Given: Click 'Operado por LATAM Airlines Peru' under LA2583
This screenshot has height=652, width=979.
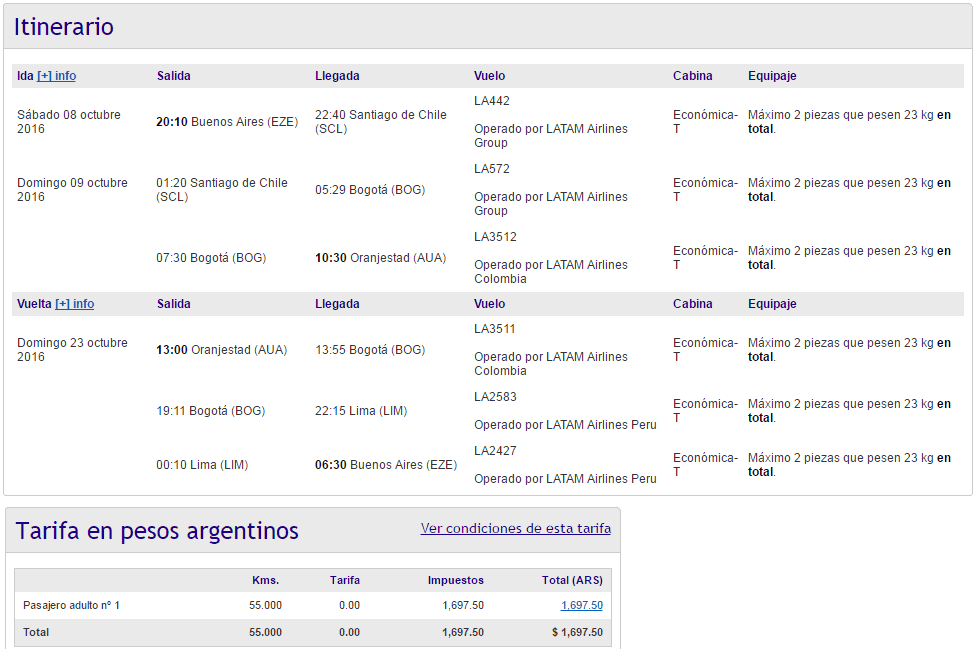Looking at the screenshot, I should point(565,425).
